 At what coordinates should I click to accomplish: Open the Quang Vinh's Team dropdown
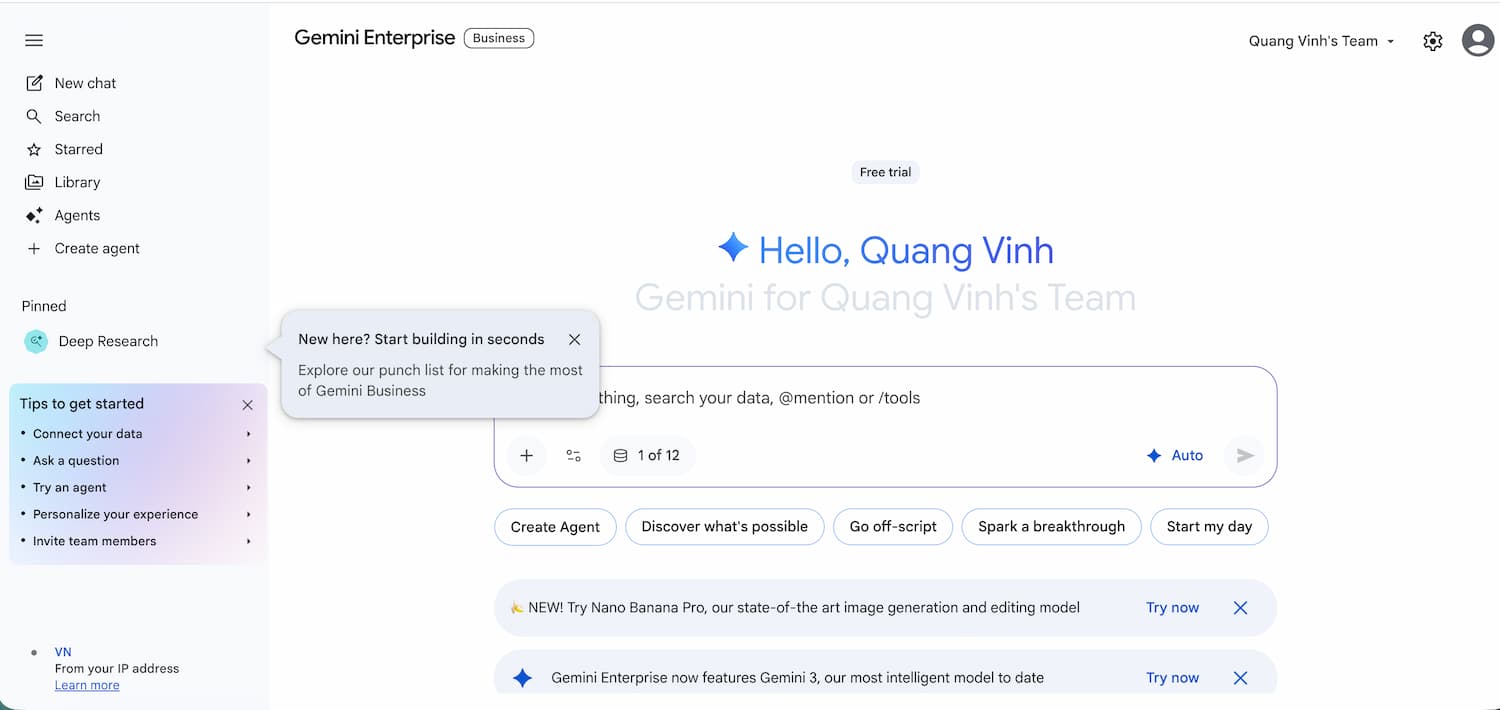(x=1320, y=41)
